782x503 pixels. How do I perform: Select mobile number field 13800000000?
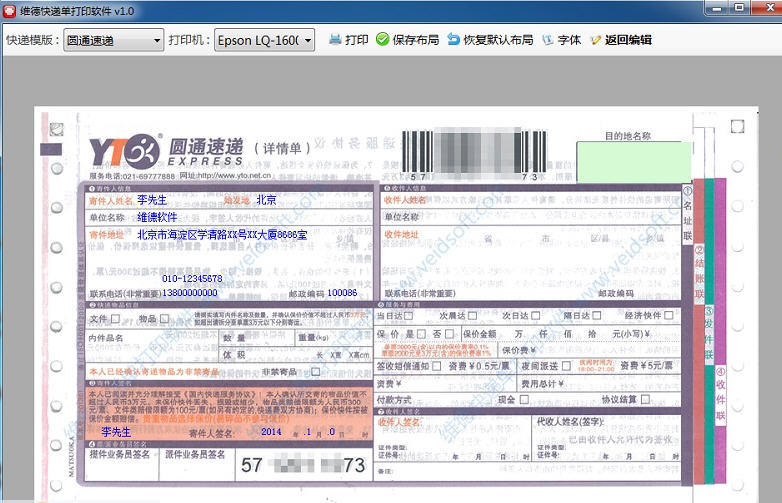click(x=190, y=293)
